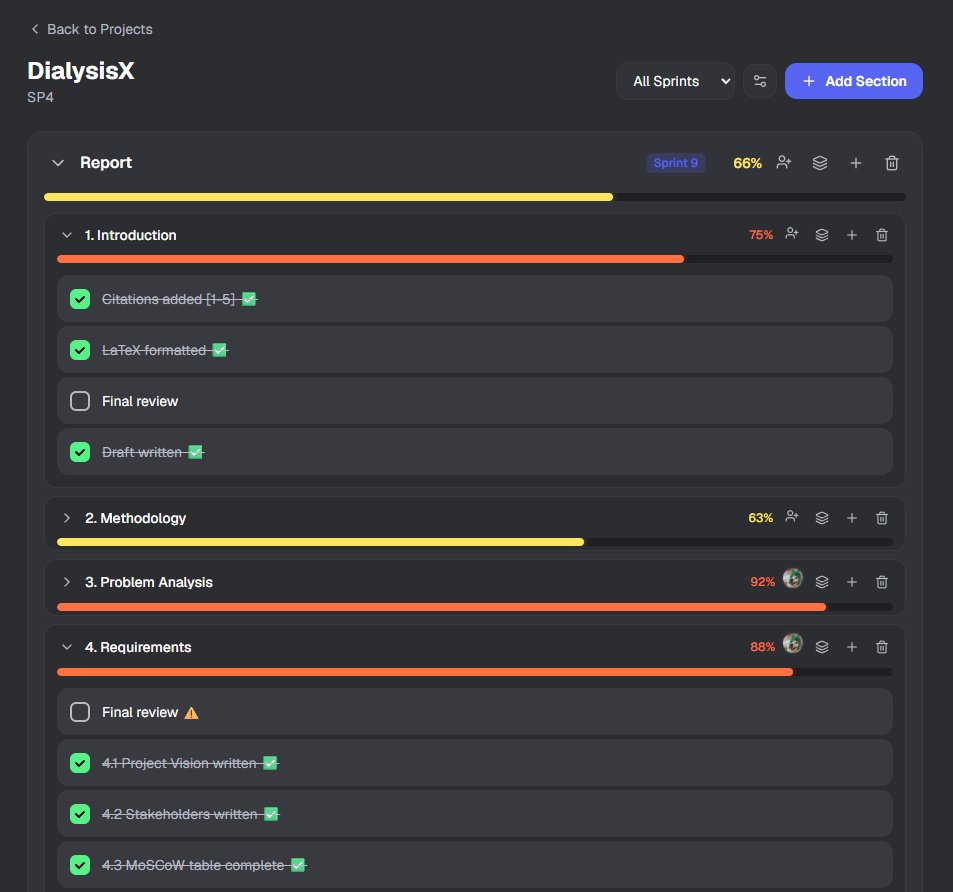The image size is (953, 892).
Task: Click the warning icon on Requirements Final review
Action: click(191, 713)
